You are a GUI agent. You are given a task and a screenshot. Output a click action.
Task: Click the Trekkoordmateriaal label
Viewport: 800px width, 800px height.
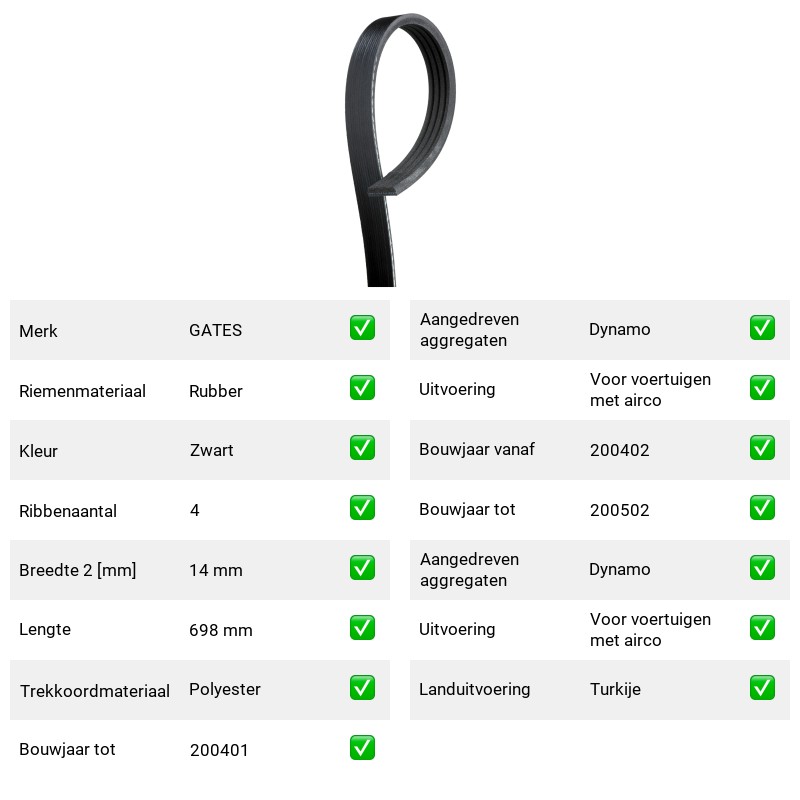(x=94, y=691)
